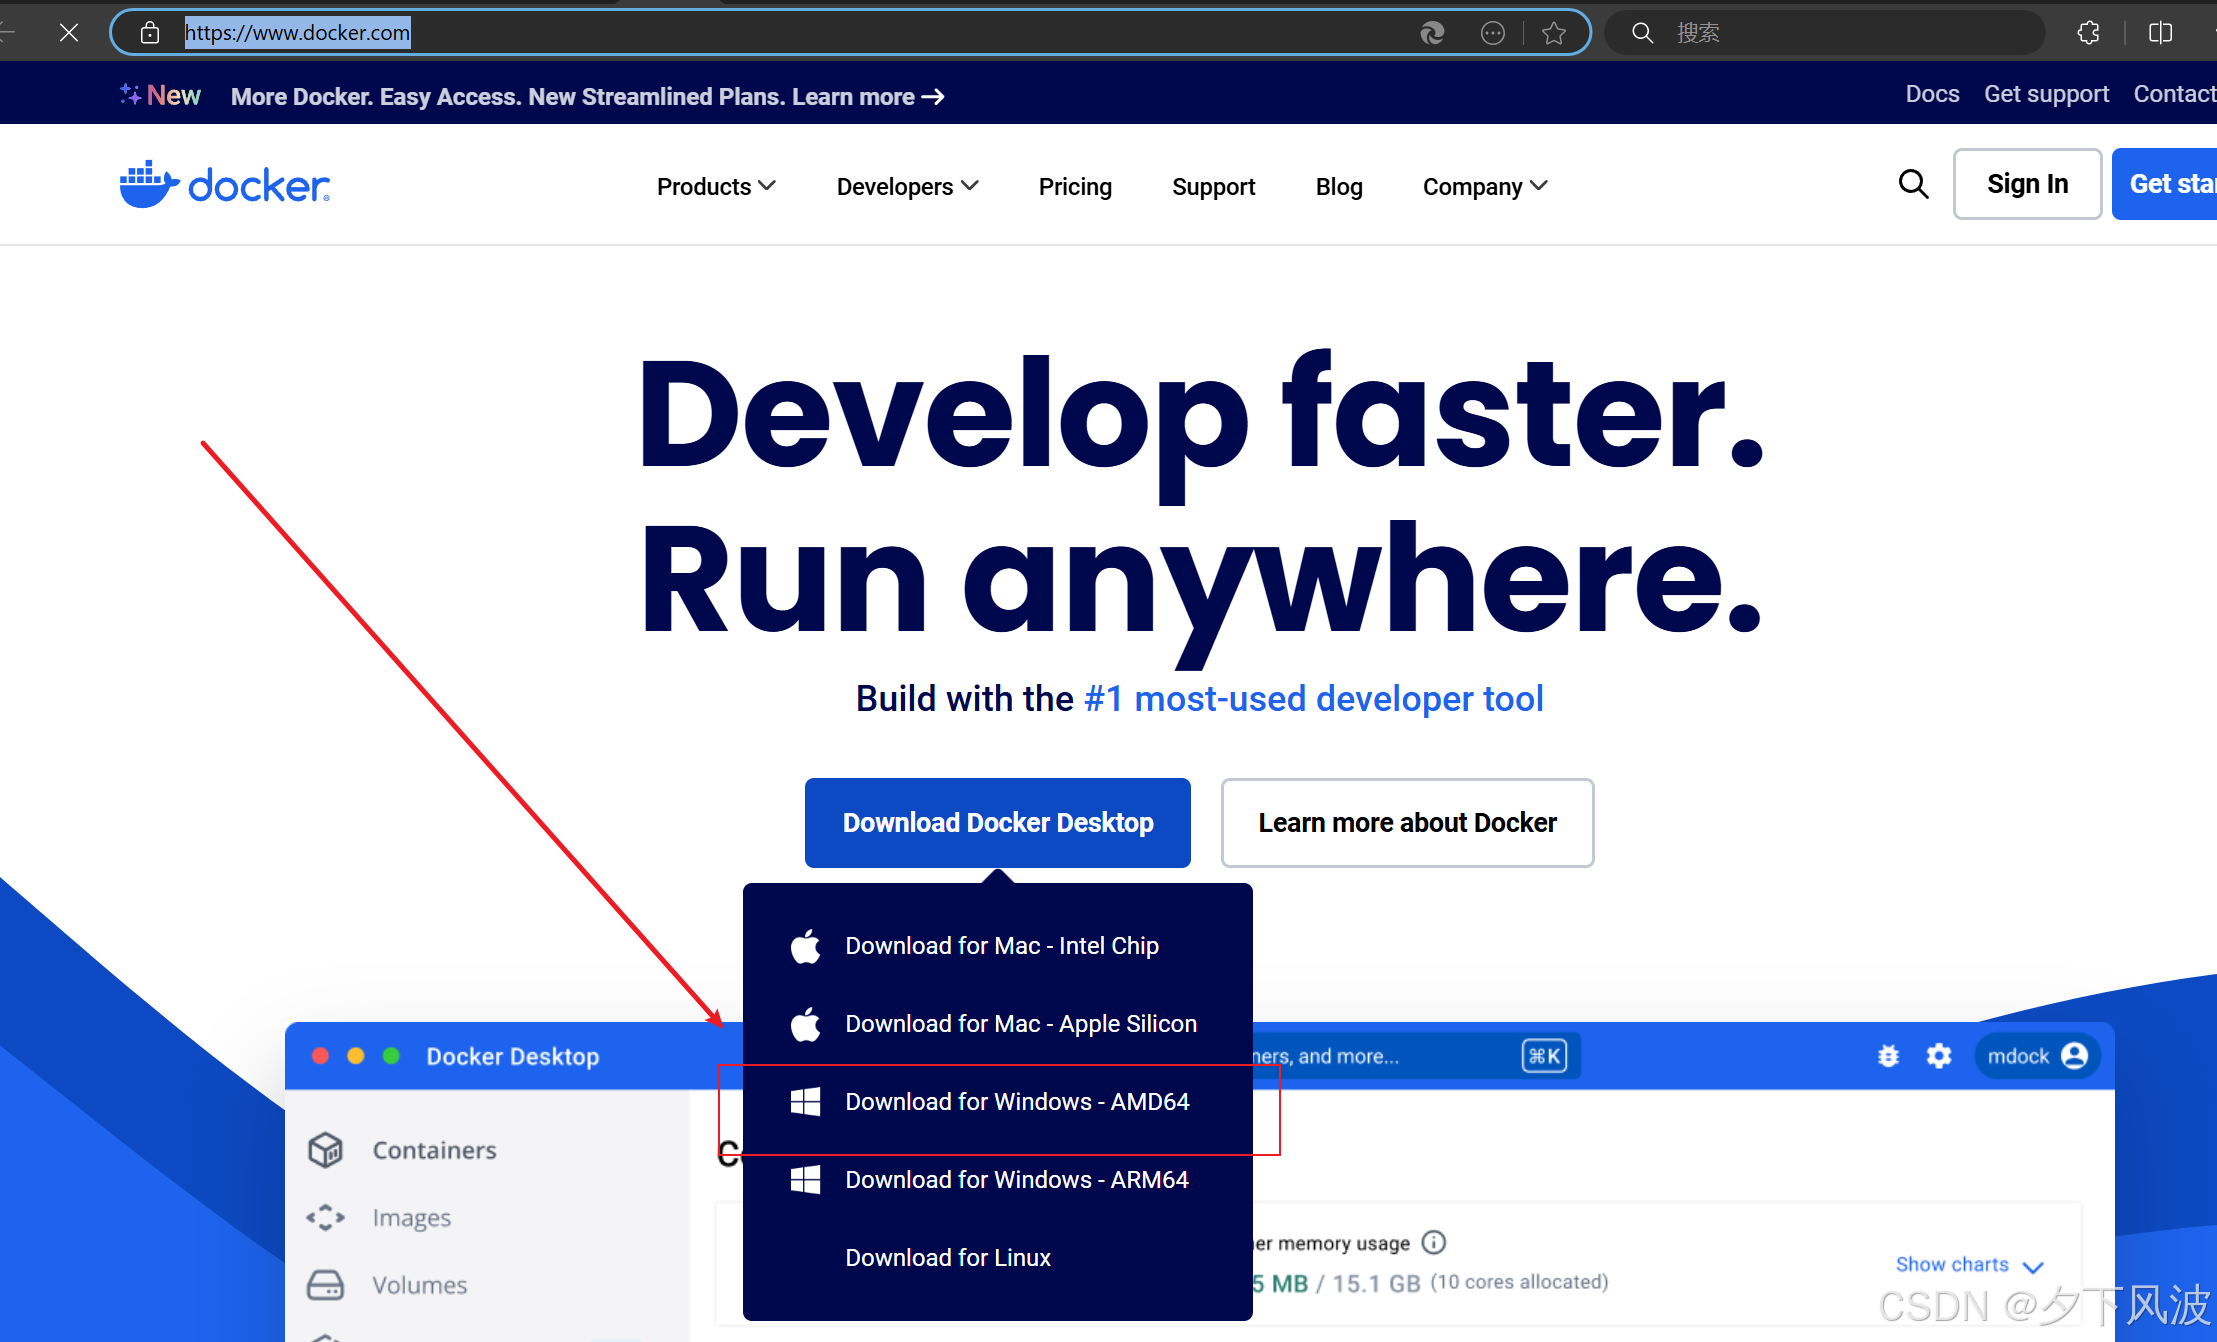2217x1342 pixels.
Task: Click the Download Docker Desktop button
Action: click(997, 822)
